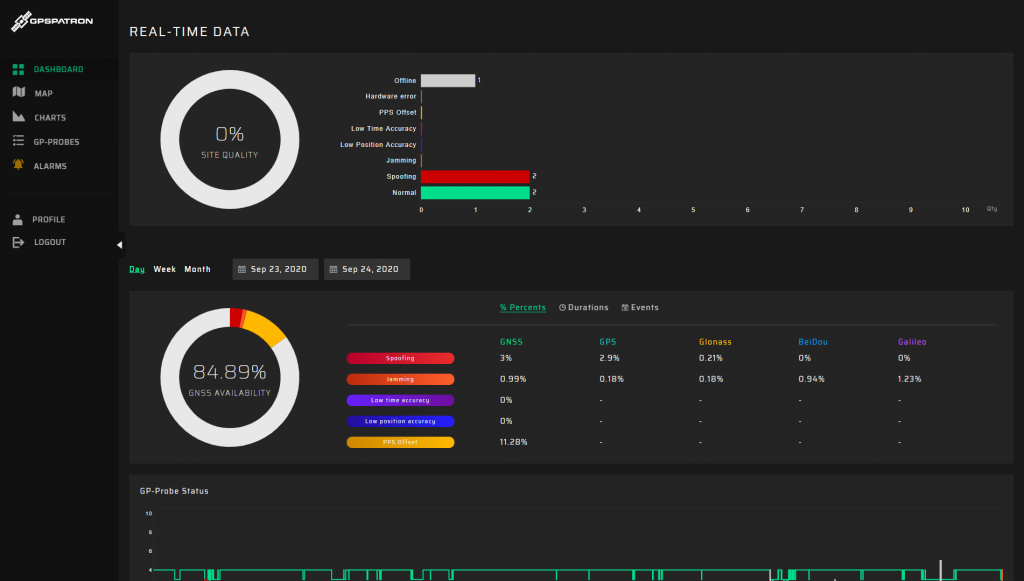Click the GNSS Availability donut chart
This screenshot has width=1024, height=581.
[230, 377]
